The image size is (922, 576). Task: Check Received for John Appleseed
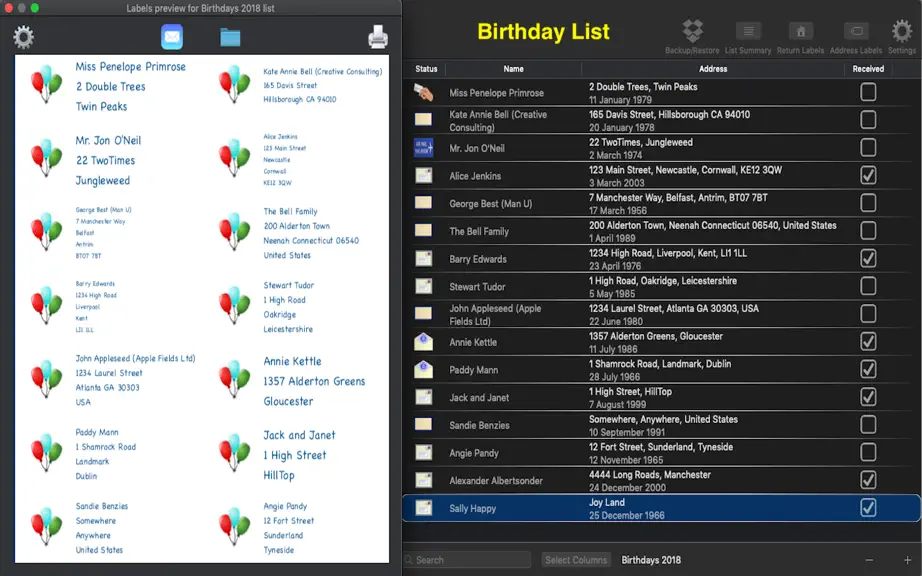pos(868,313)
